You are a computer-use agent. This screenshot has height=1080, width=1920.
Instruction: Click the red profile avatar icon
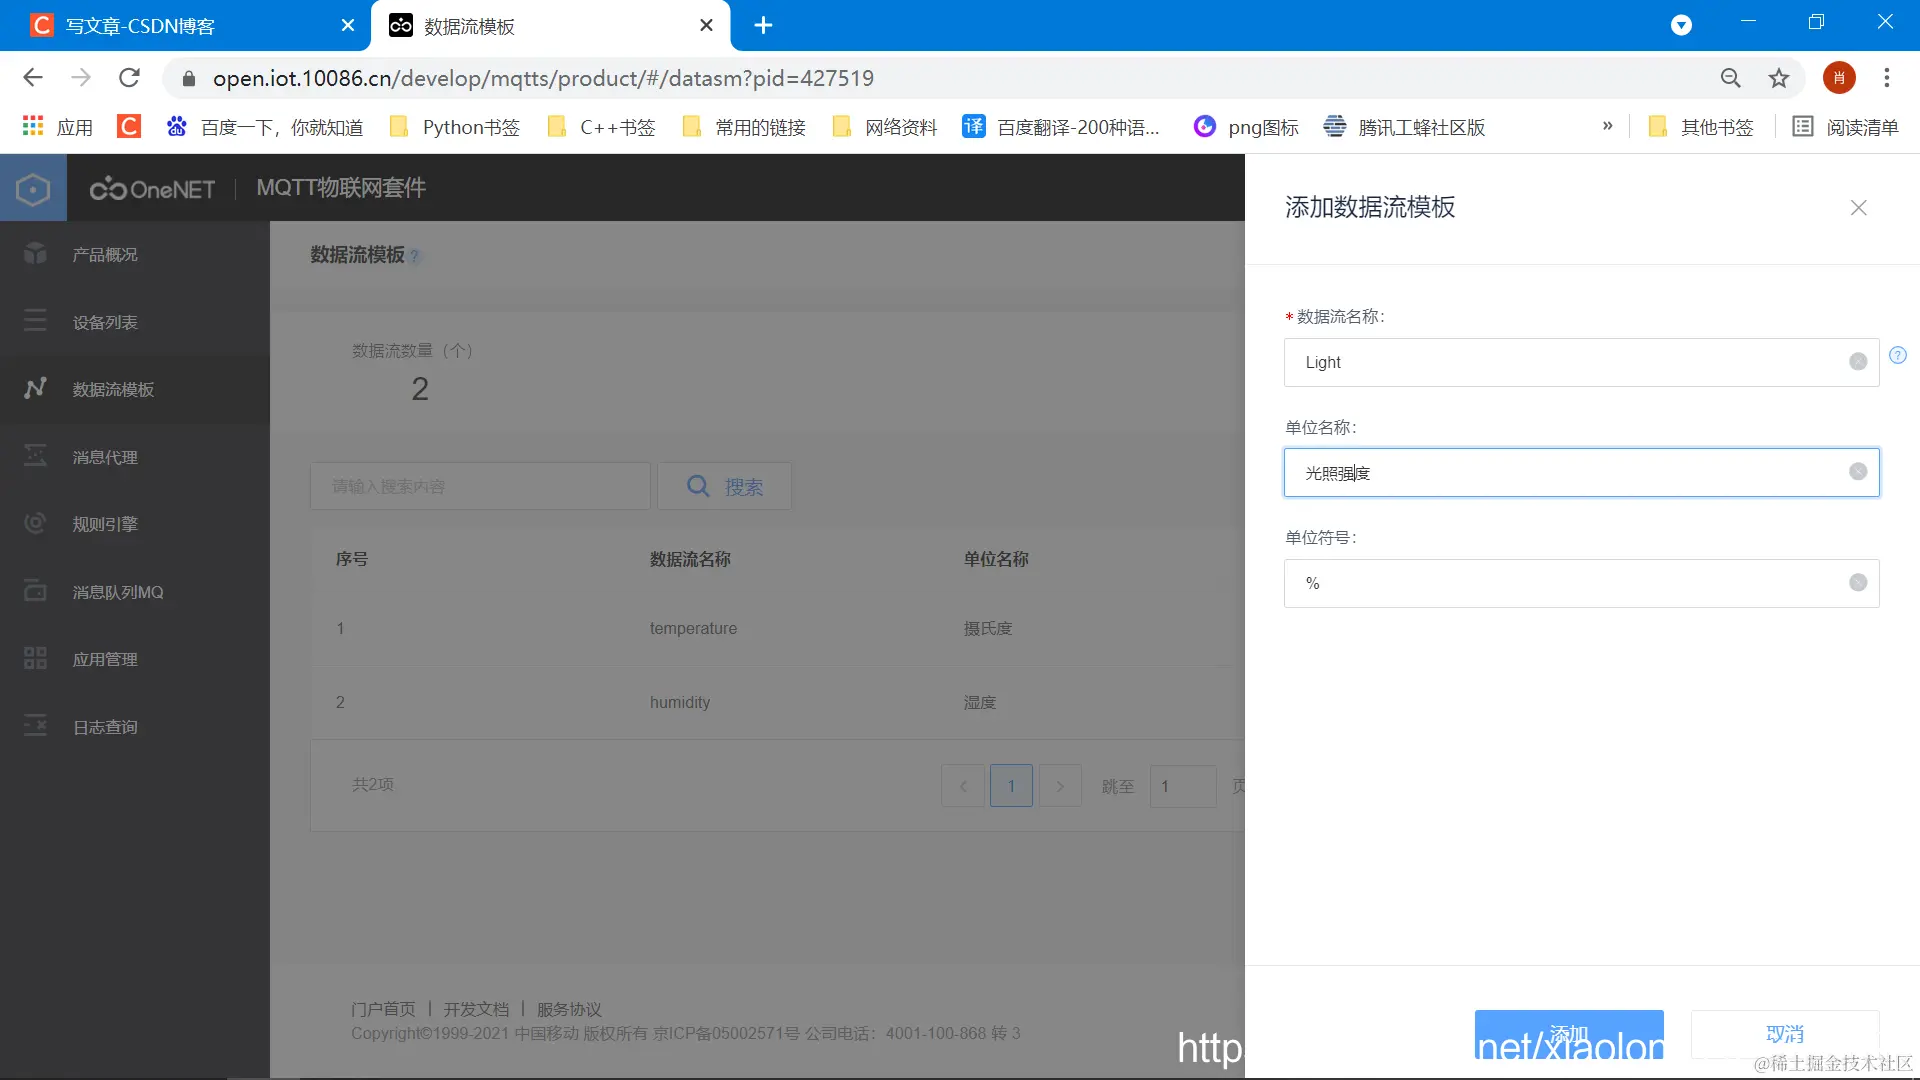point(1838,78)
